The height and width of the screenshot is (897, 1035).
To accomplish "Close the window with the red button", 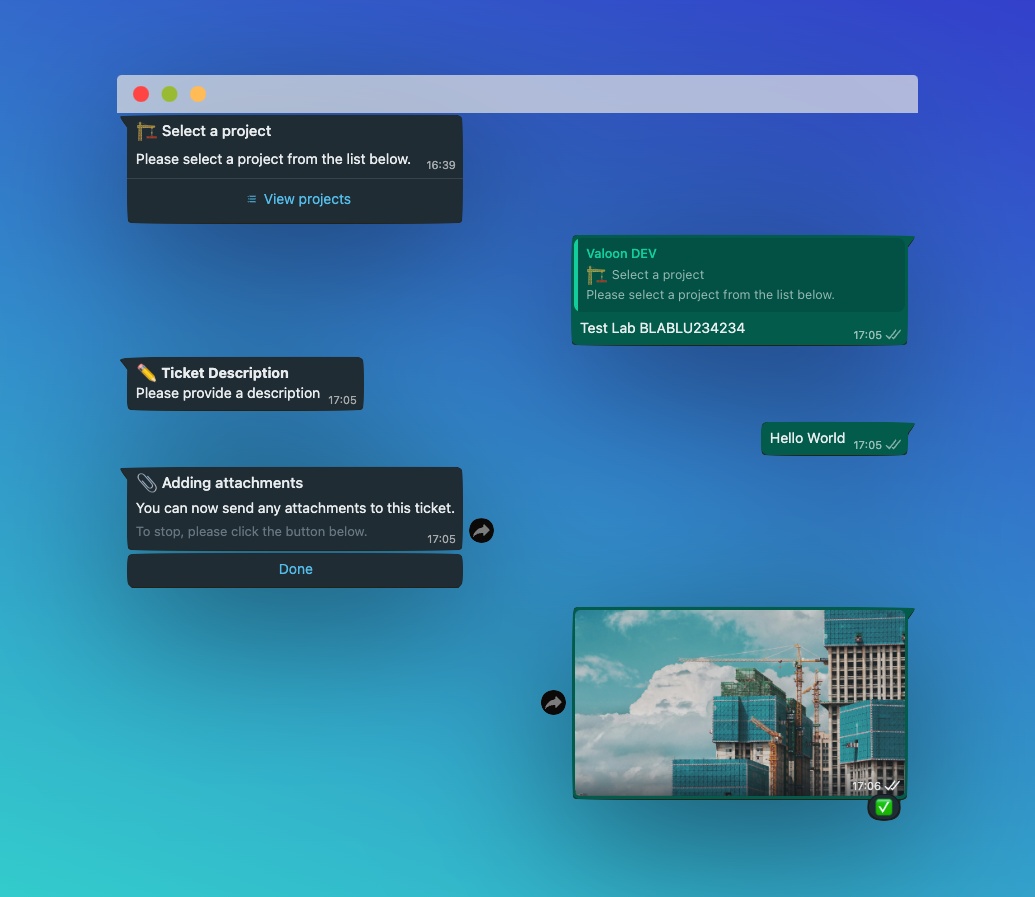I will [141, 94].
